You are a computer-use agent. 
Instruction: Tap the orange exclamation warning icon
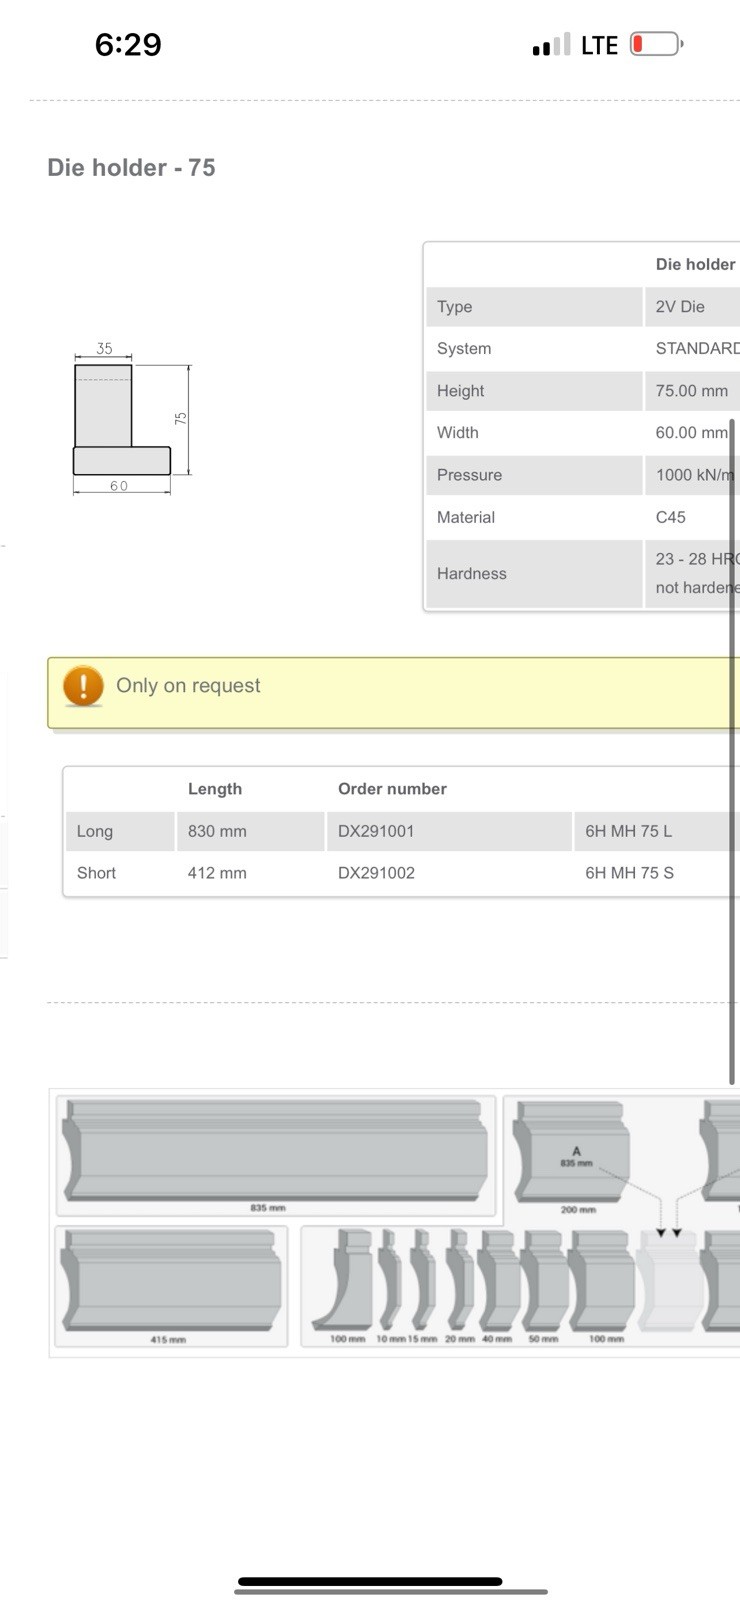tap(83, 686)
